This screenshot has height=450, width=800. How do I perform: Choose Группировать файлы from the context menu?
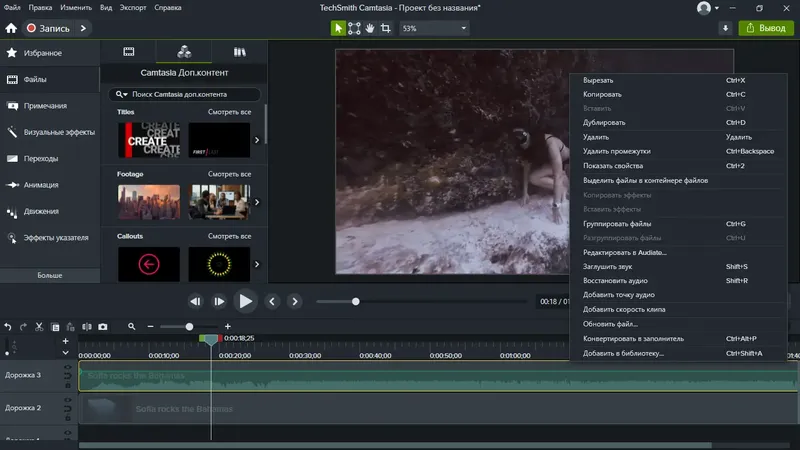(x=617, y=224)
